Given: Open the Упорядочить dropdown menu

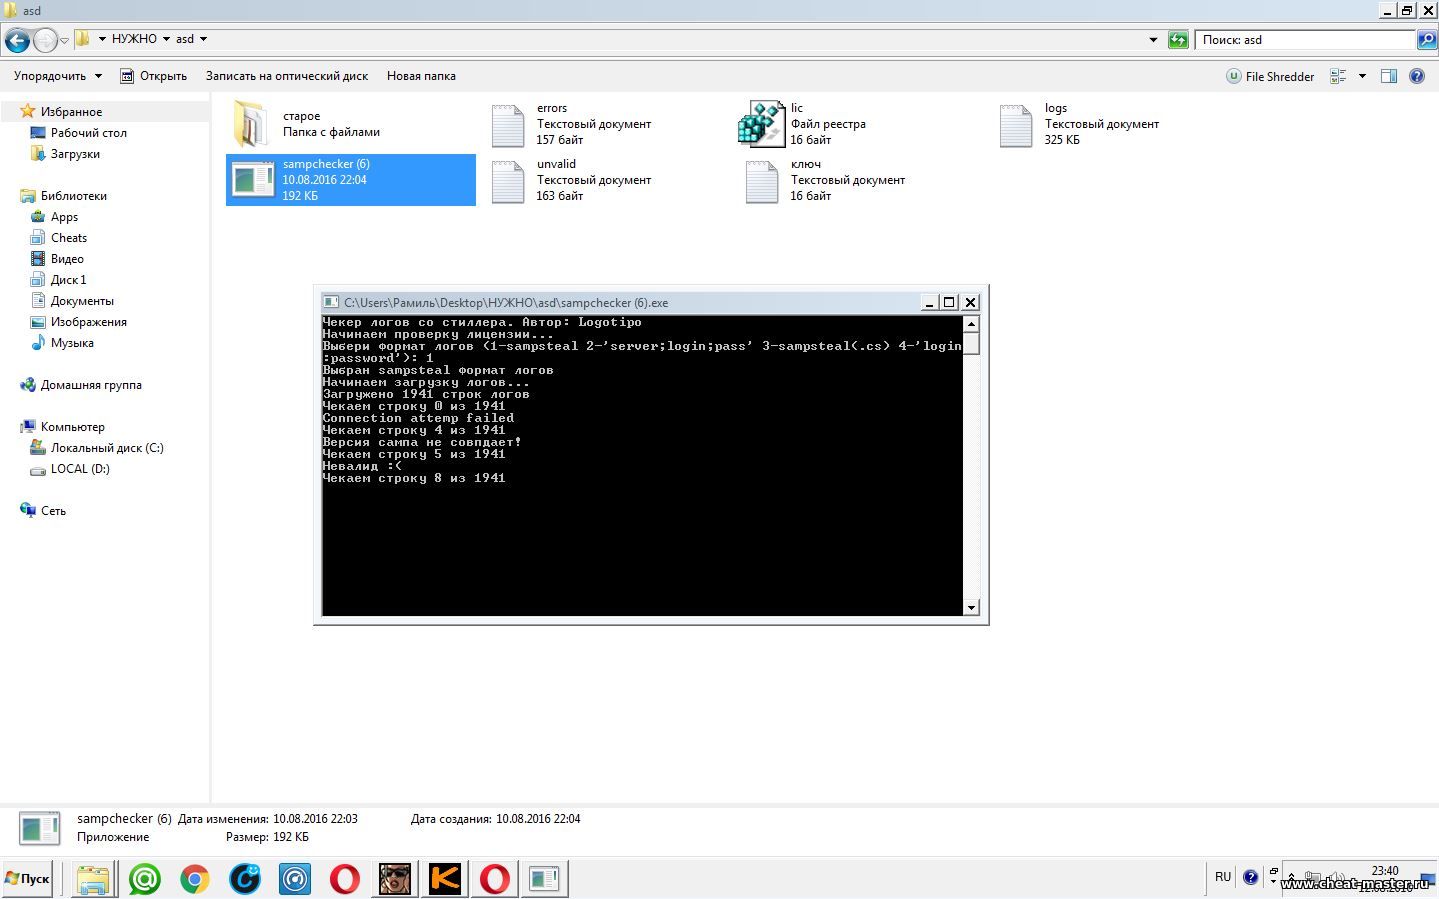Looking at the screenshot, I should coord(57,76).
